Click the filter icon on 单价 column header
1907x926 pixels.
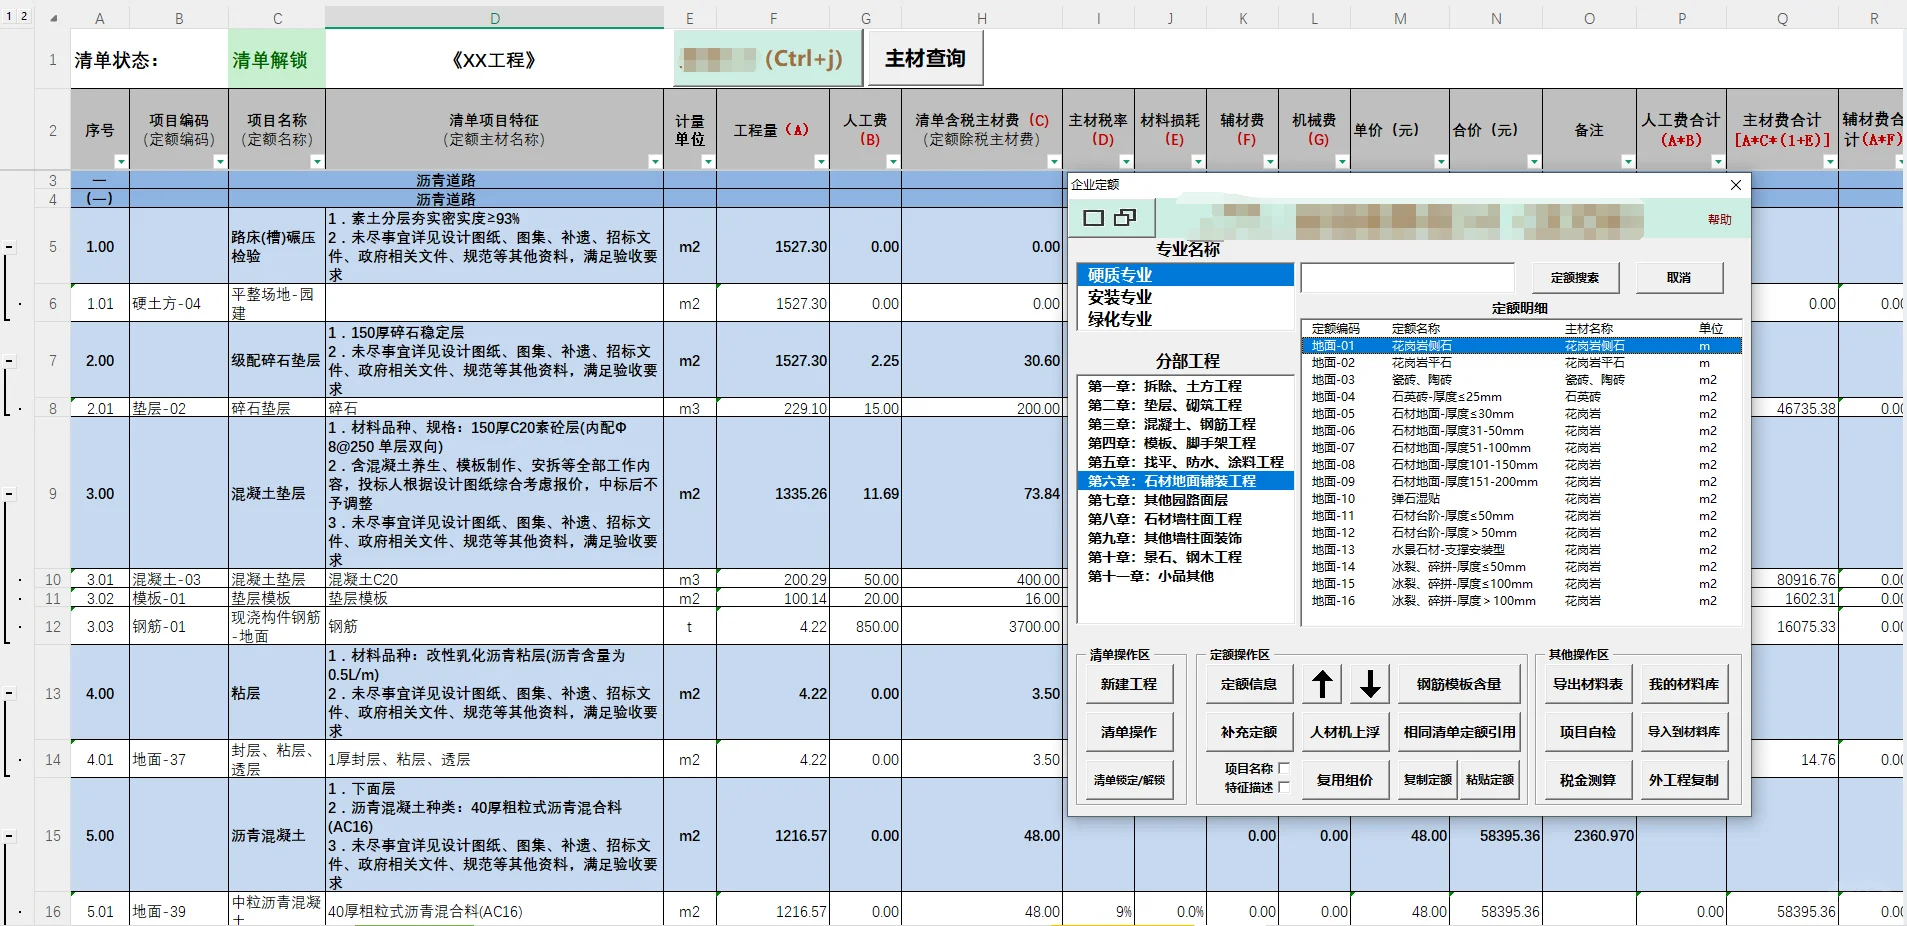(1440, 161)
